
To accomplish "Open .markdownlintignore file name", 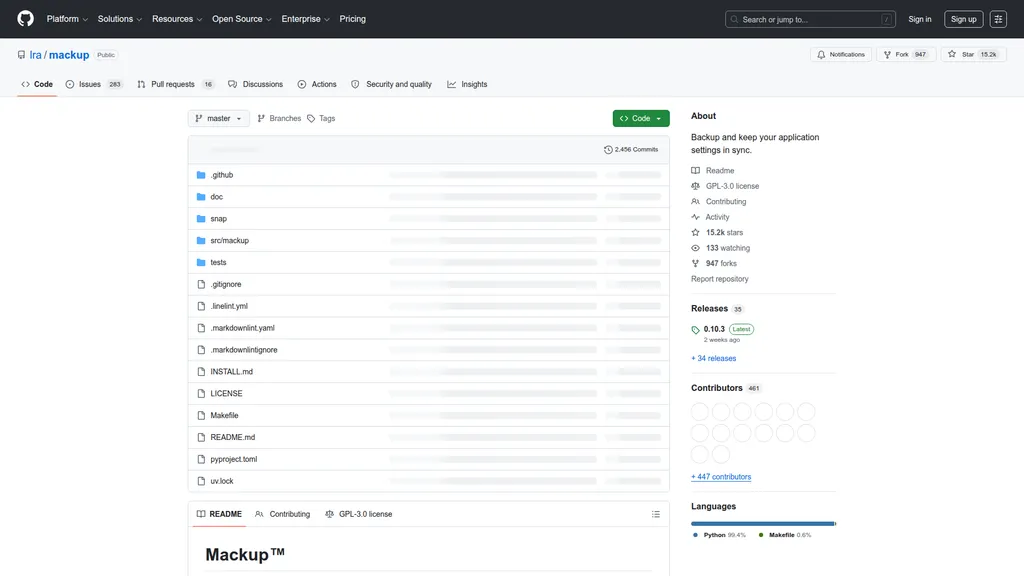I will coord(244,350).
